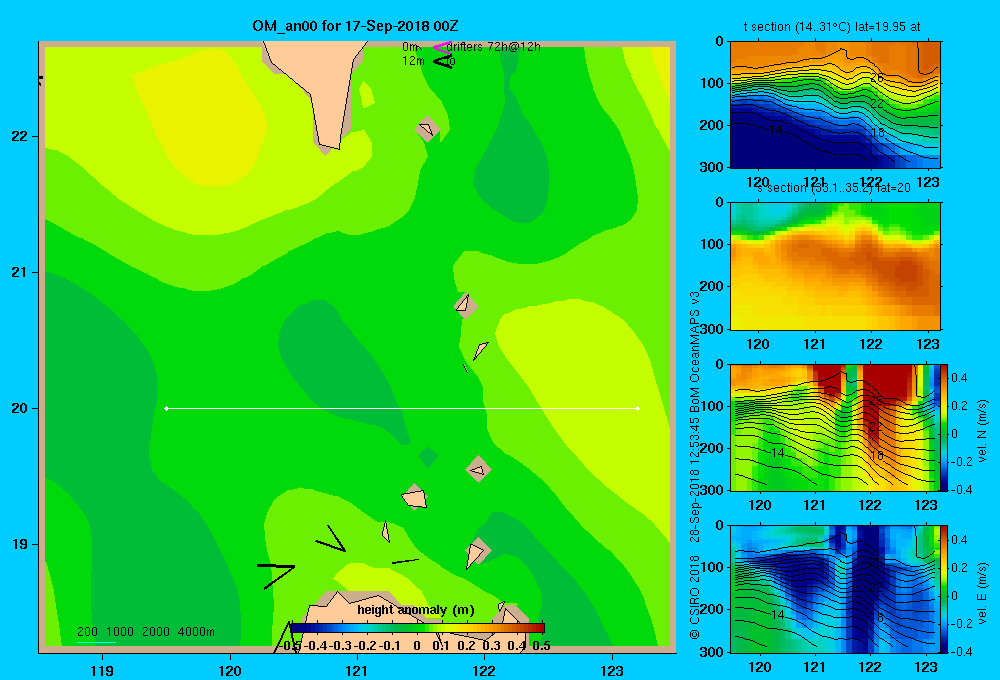Click the 'vel. E (m/s)' axis label
This screenshot has width=1000, height=680.
tap(982, 592)
